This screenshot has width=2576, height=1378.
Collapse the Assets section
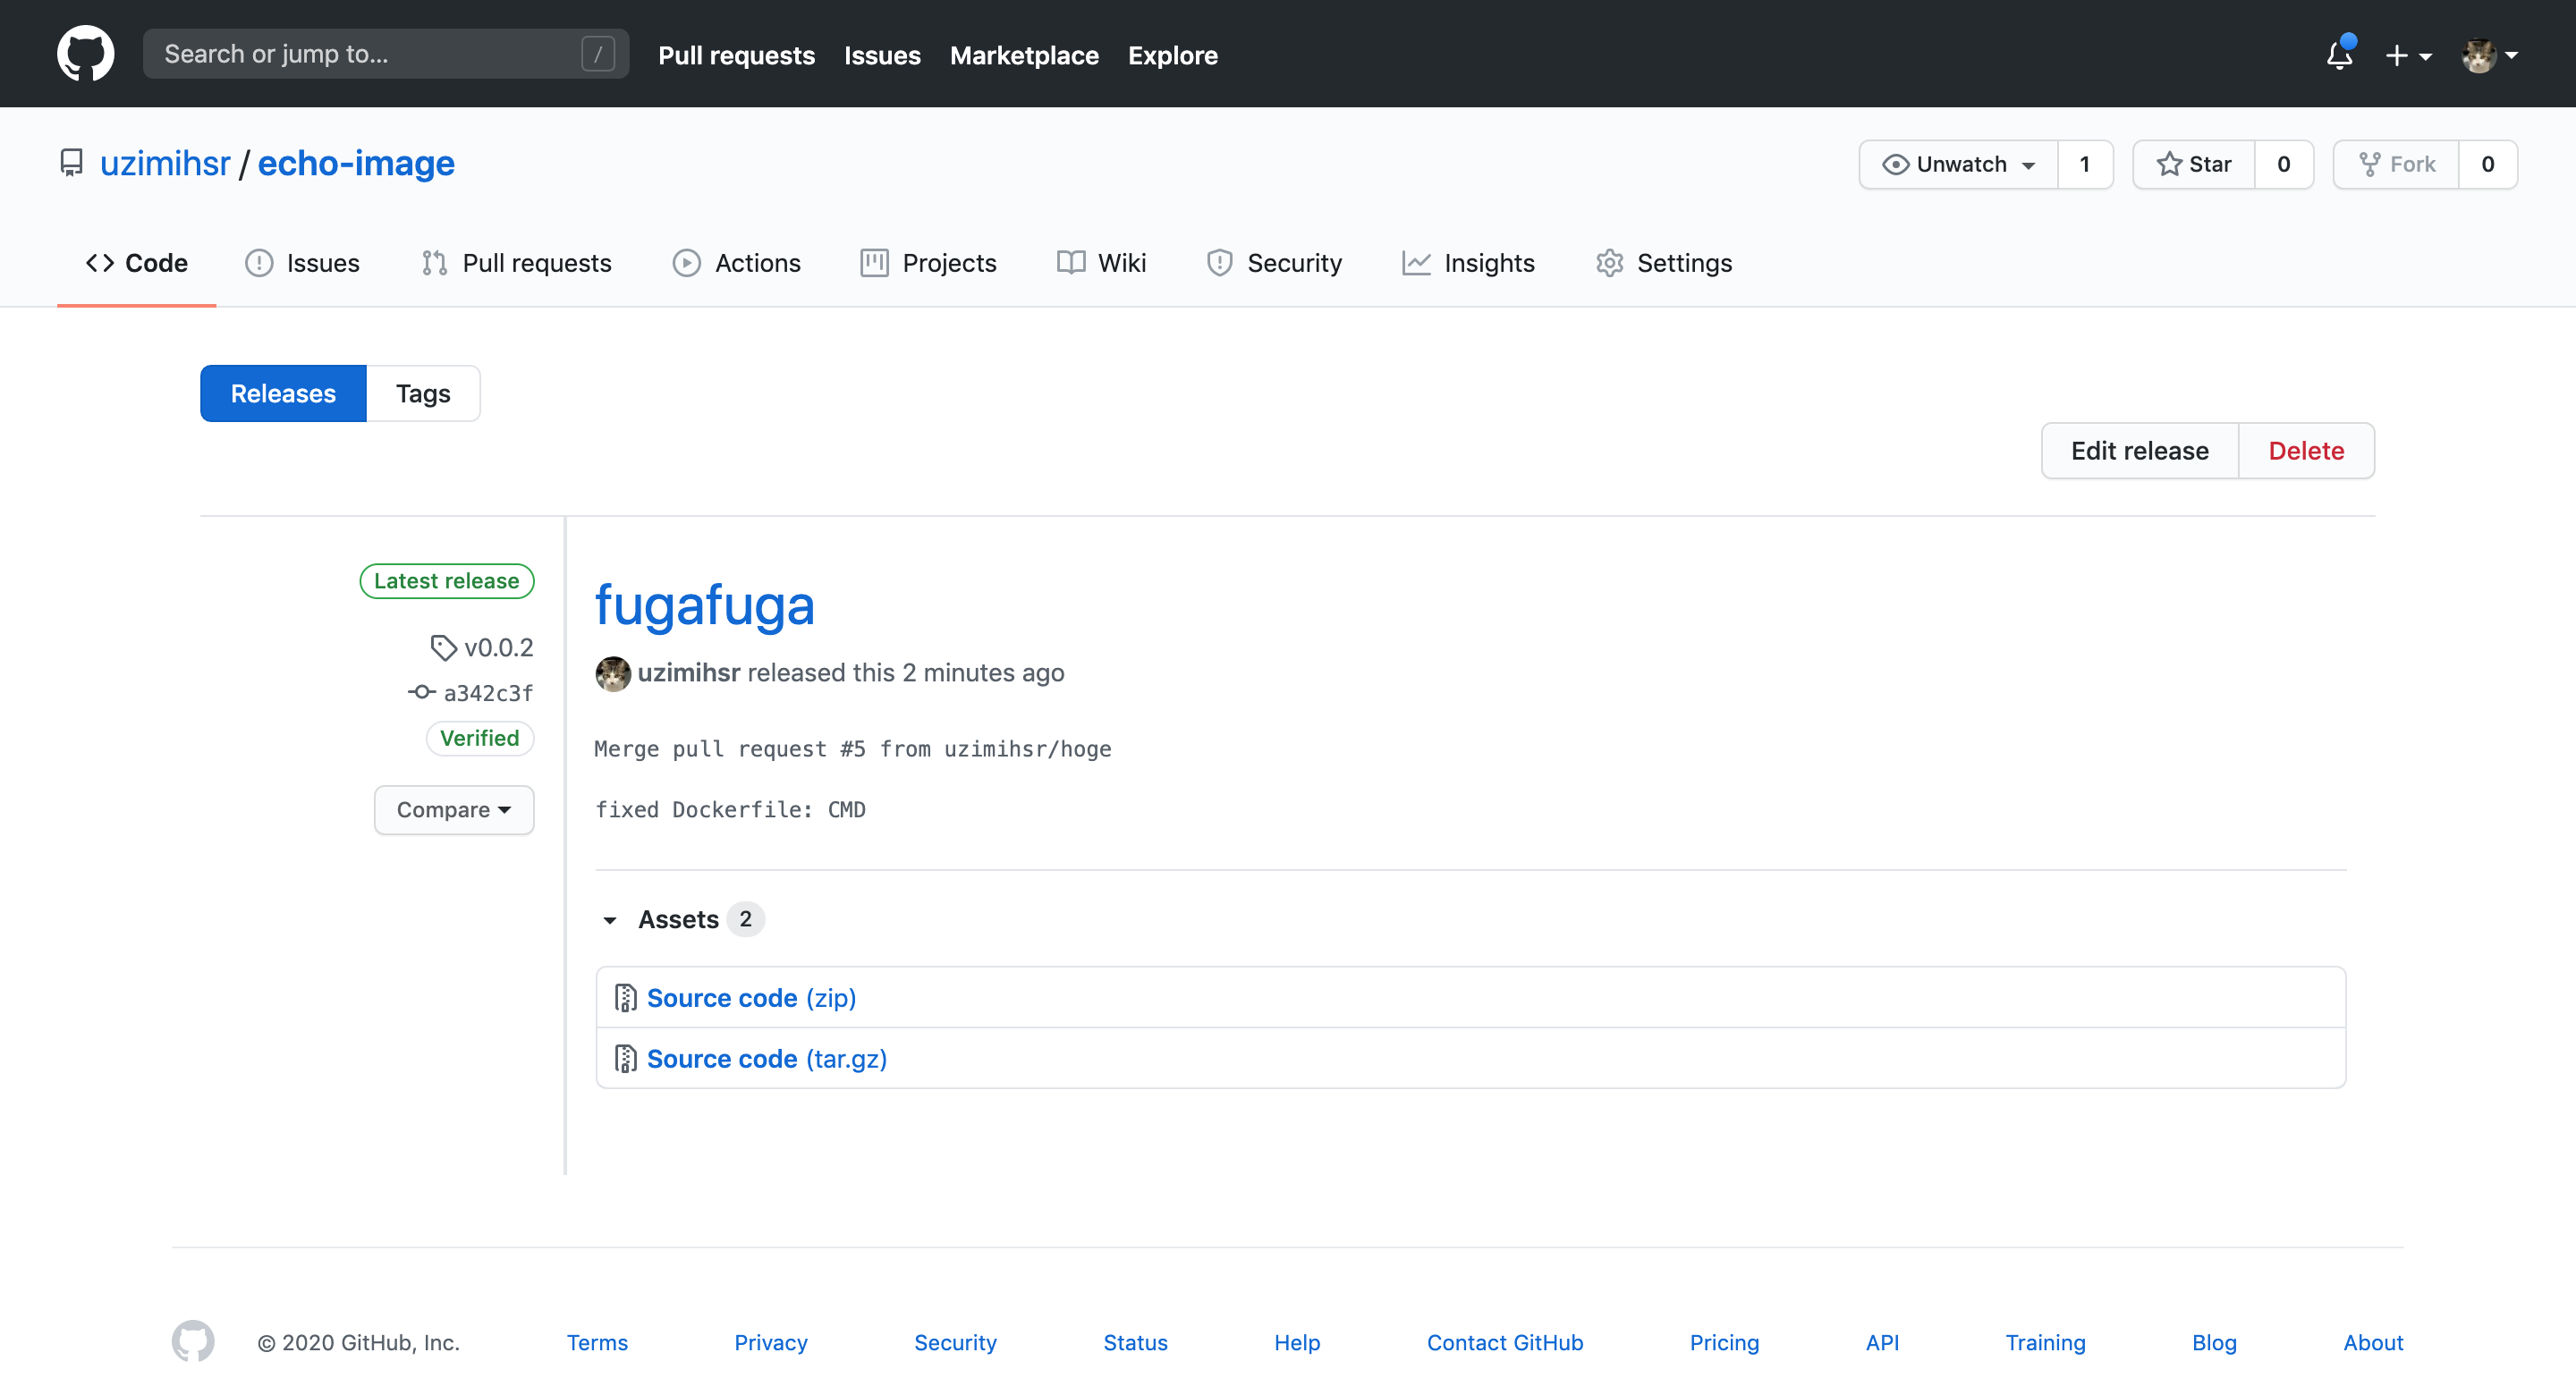pyautogui.click(x=681, y=919)
